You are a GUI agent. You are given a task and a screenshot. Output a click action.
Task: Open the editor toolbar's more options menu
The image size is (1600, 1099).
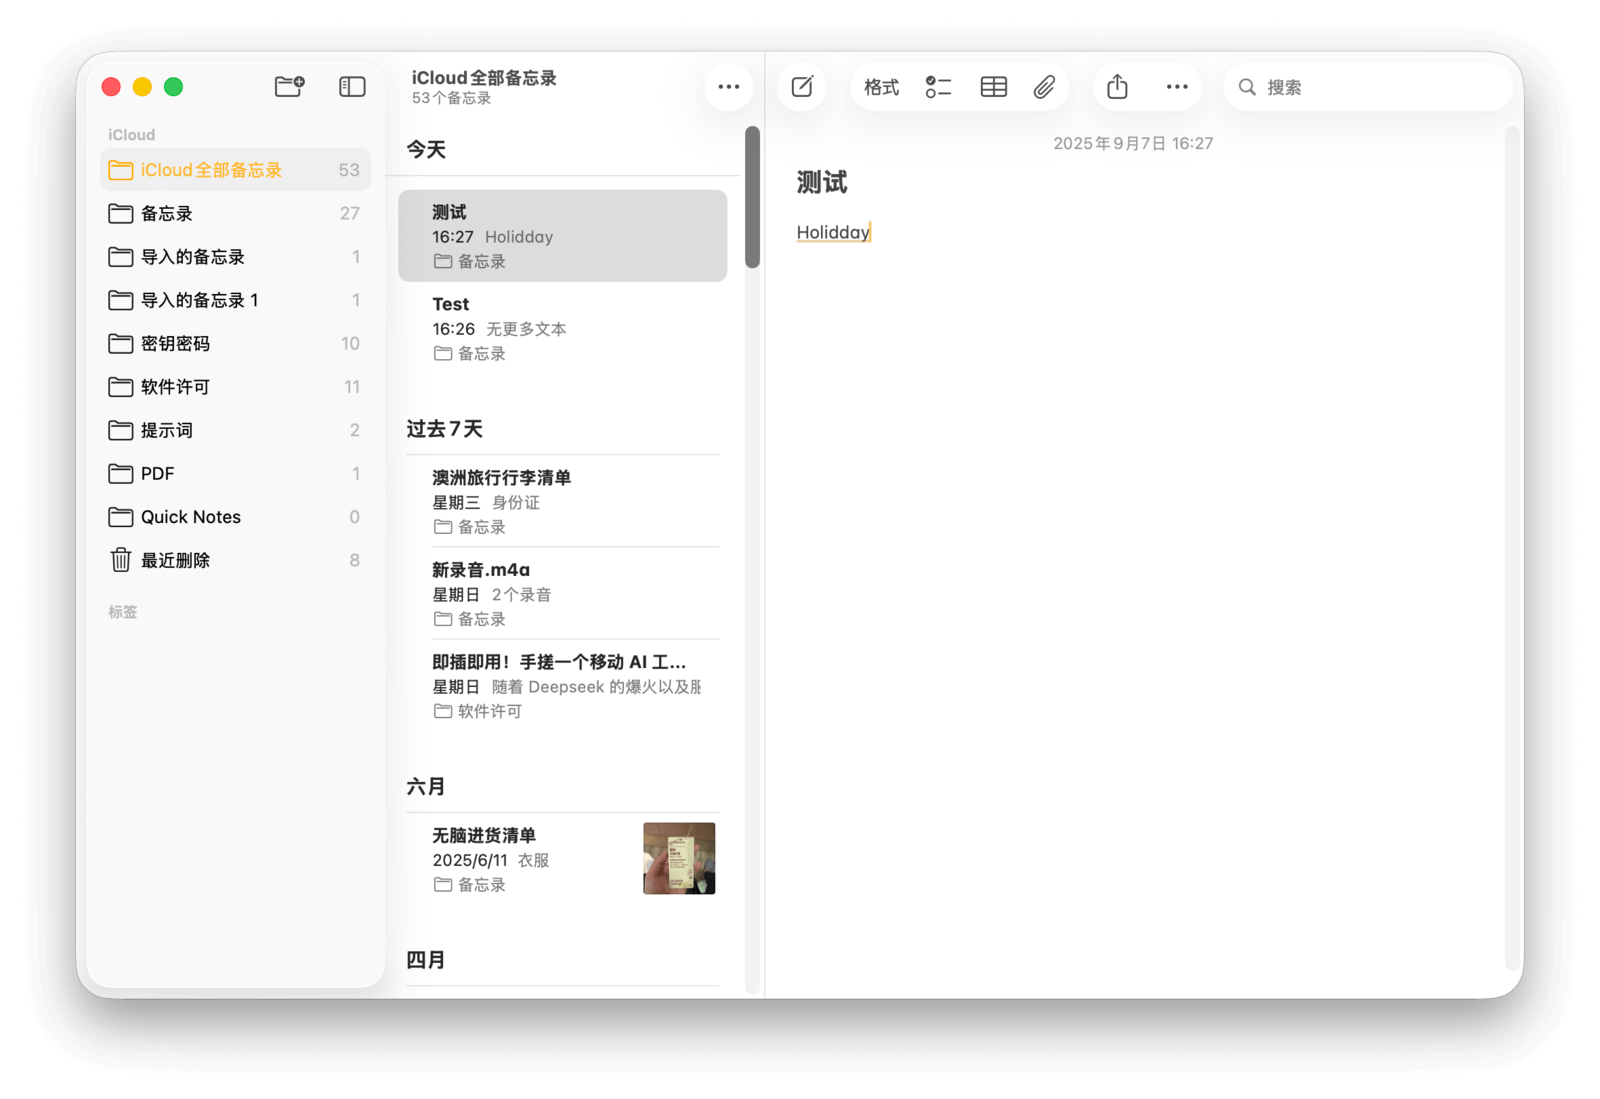(x=1177, y=87)
